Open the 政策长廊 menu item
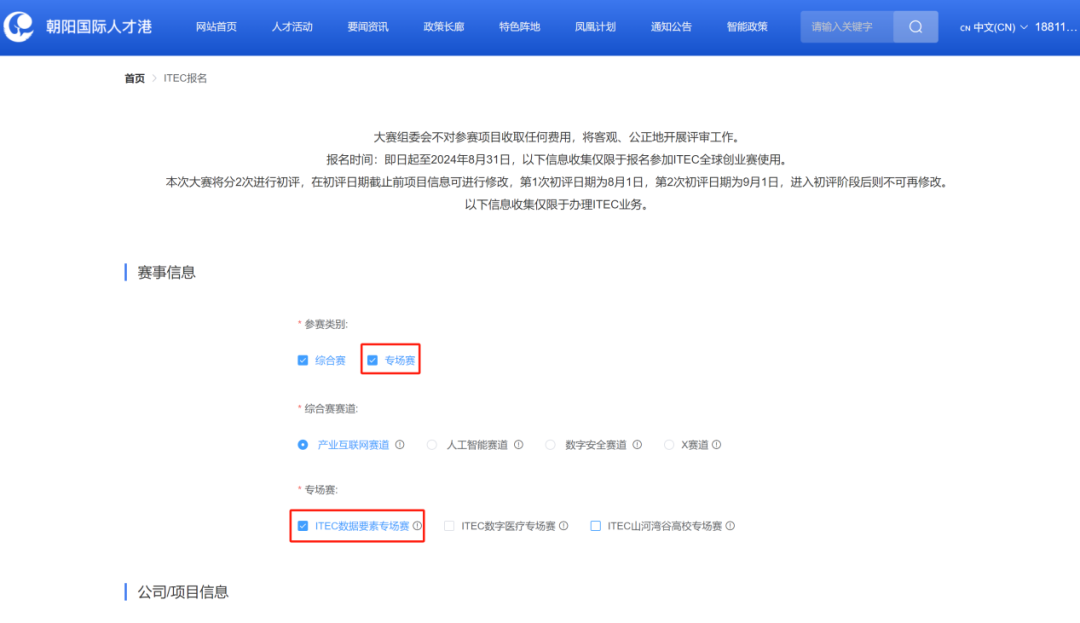Image resolution: width=1080 pixels, height=623 pixels. pos(444,27)
